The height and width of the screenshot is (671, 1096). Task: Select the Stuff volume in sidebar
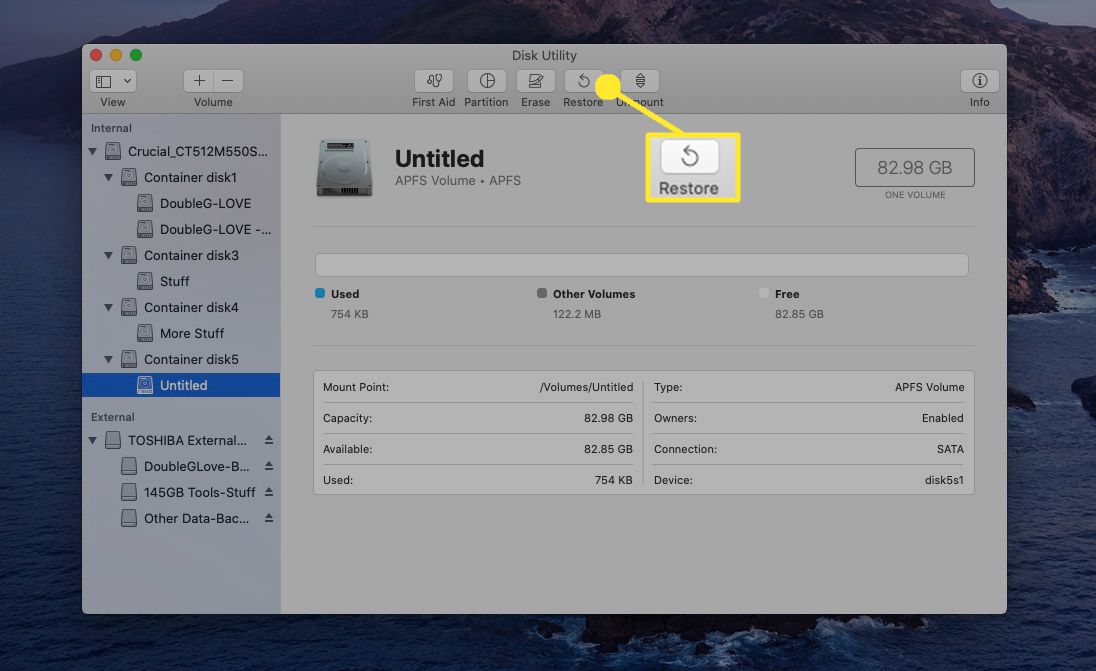point(174,282)
